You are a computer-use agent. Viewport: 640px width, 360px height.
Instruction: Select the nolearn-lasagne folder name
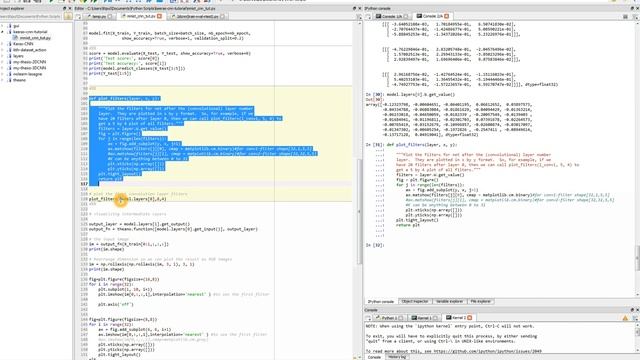27,74
